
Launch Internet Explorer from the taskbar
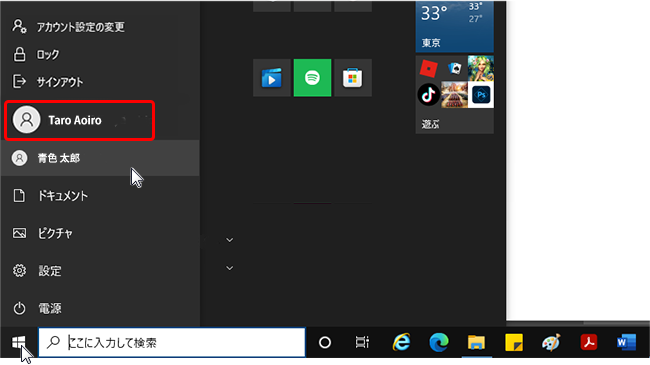[x=401, y=342]
